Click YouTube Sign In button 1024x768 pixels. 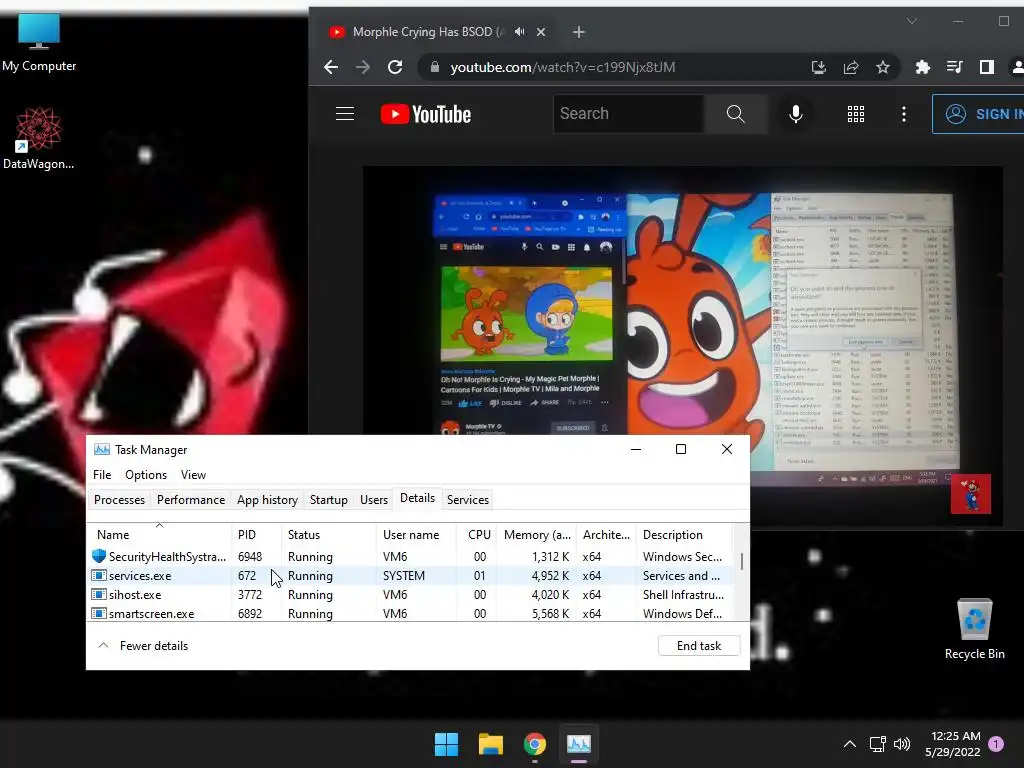point(980,114)
